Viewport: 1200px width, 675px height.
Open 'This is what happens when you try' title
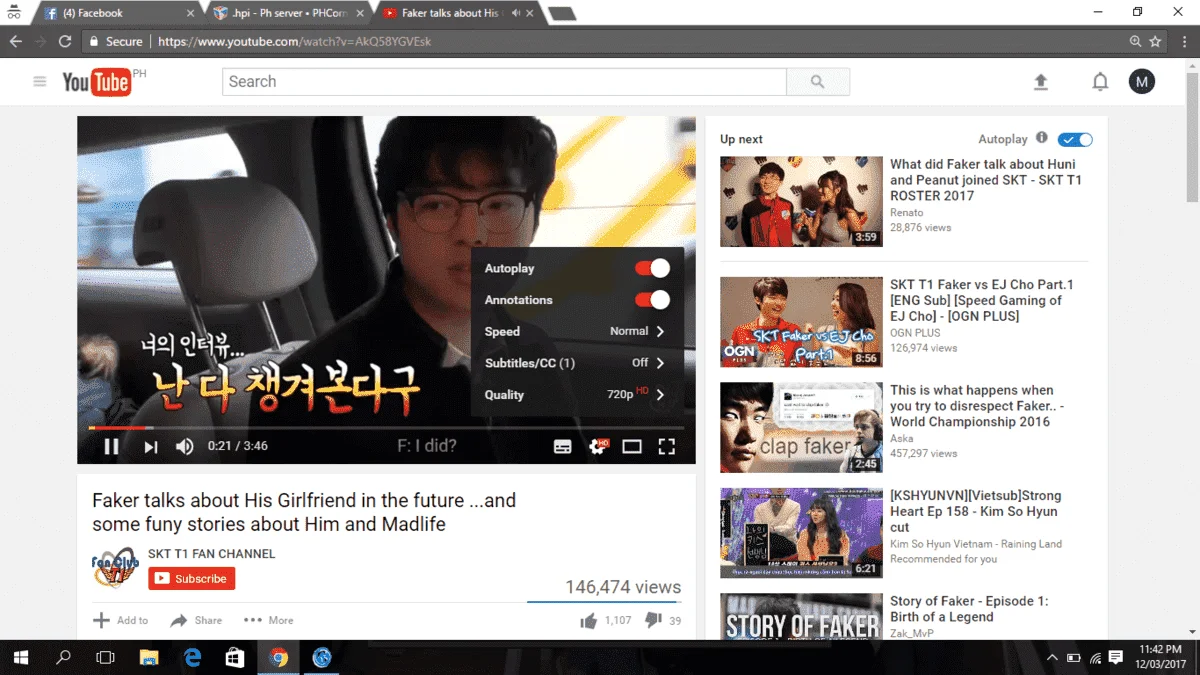[x=977, y=406]
